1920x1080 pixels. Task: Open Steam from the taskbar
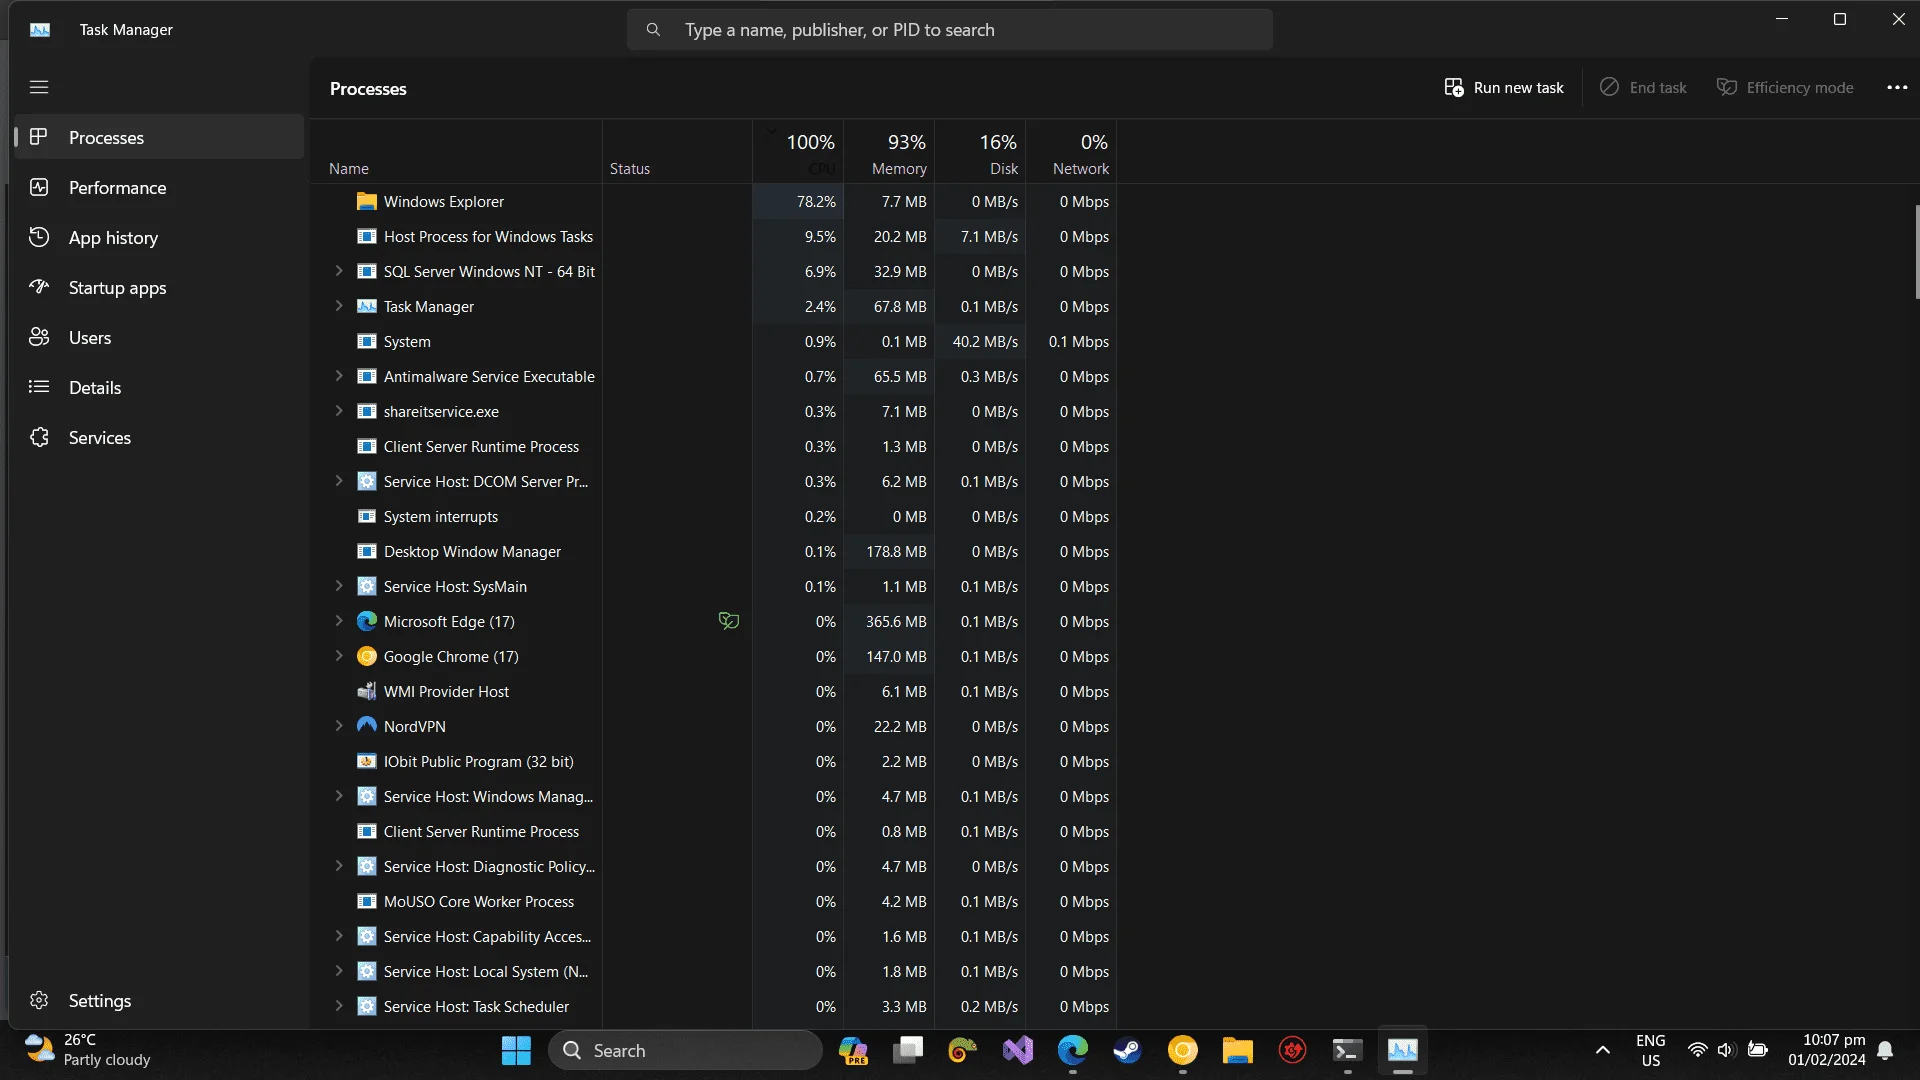[1128, 1051]
